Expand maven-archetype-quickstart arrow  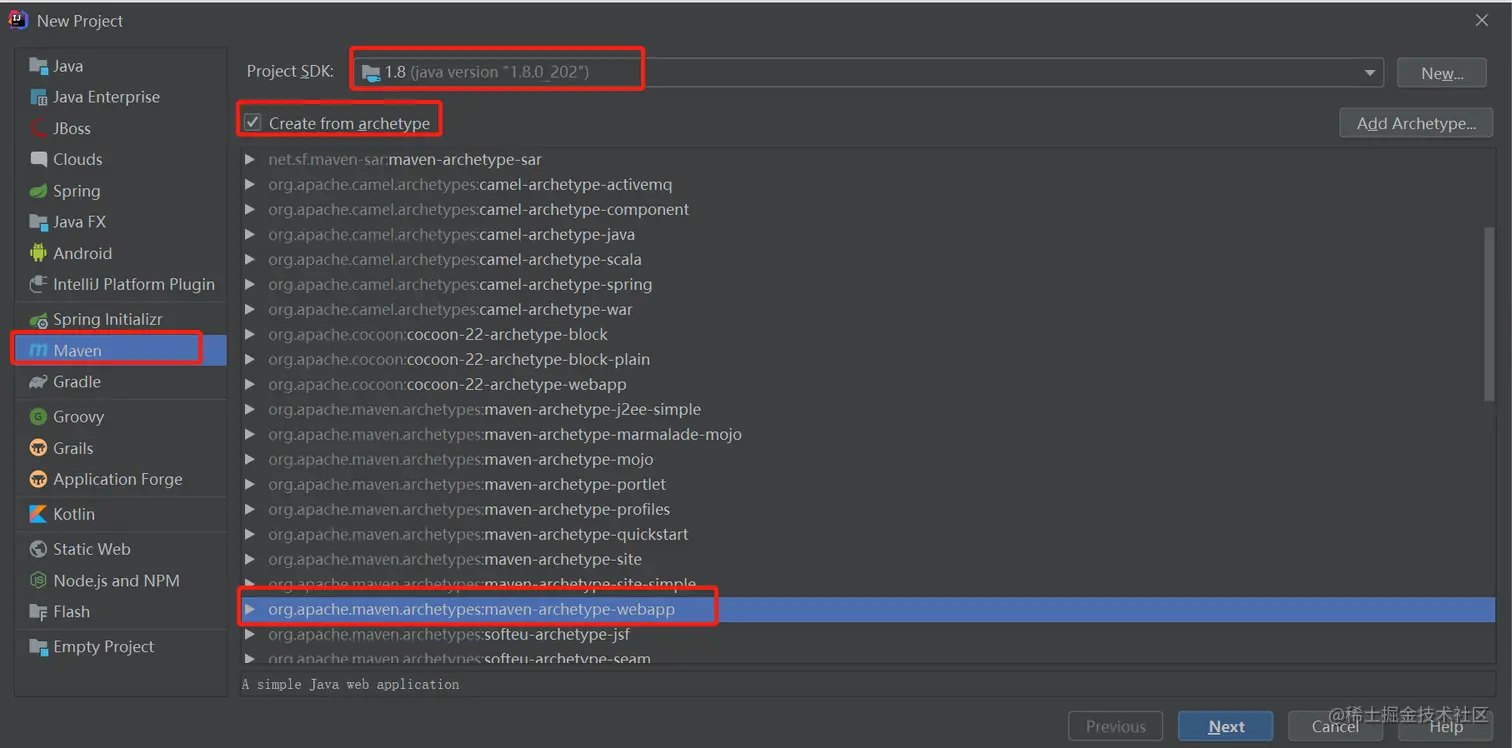click(250, 534)
